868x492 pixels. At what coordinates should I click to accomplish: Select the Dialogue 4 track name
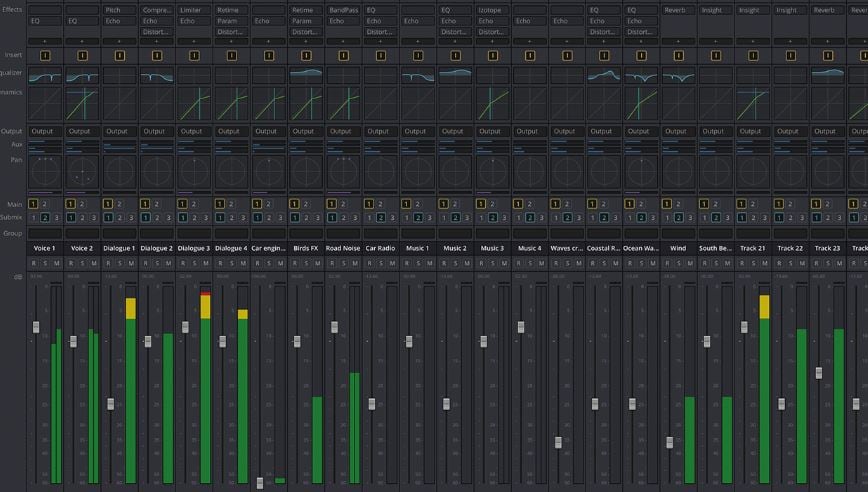231,248
